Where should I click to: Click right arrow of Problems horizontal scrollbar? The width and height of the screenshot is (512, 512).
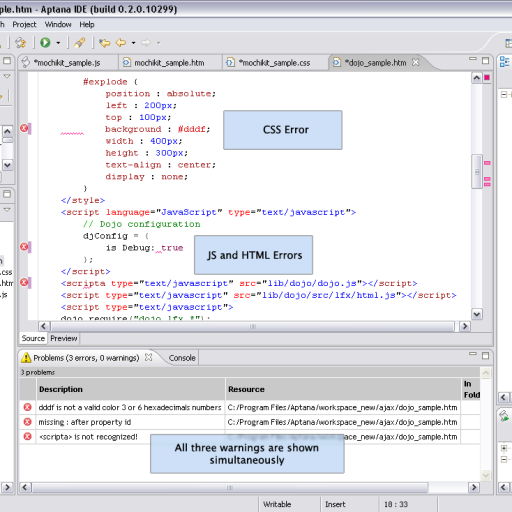[474, 487]
